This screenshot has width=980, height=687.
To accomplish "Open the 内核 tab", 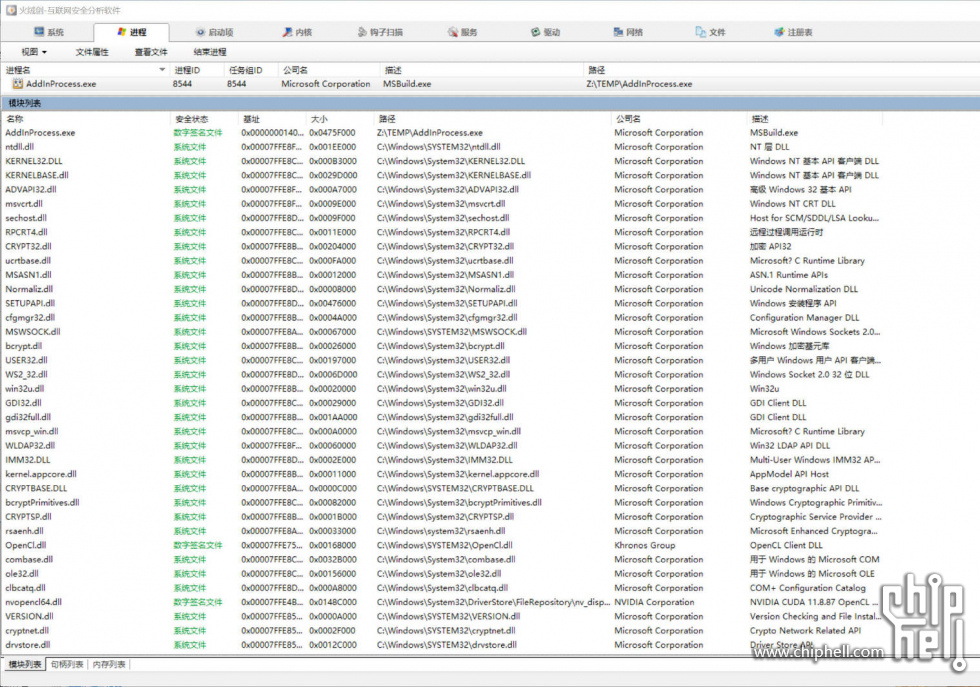I will pyautogui.click(x=297, y=32).
